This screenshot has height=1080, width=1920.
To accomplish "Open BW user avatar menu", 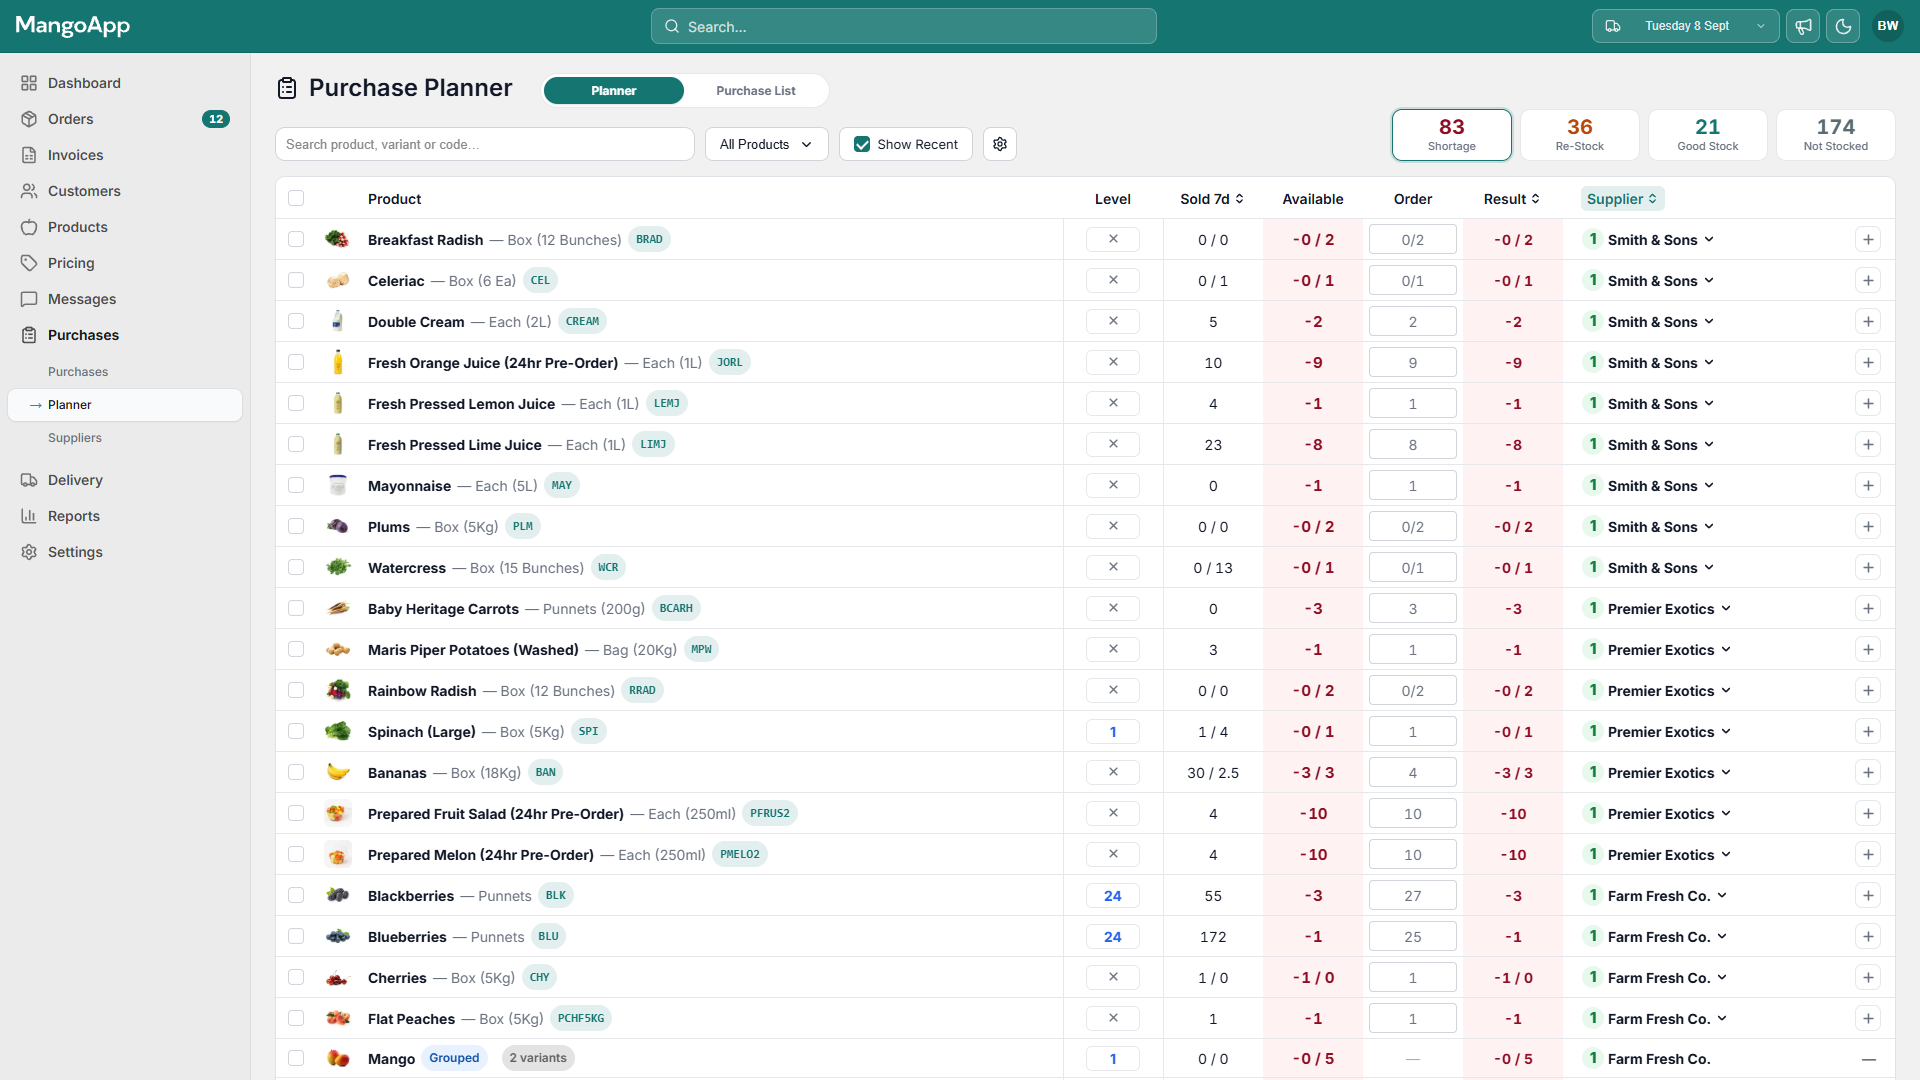I will [x=1888, y=26].
